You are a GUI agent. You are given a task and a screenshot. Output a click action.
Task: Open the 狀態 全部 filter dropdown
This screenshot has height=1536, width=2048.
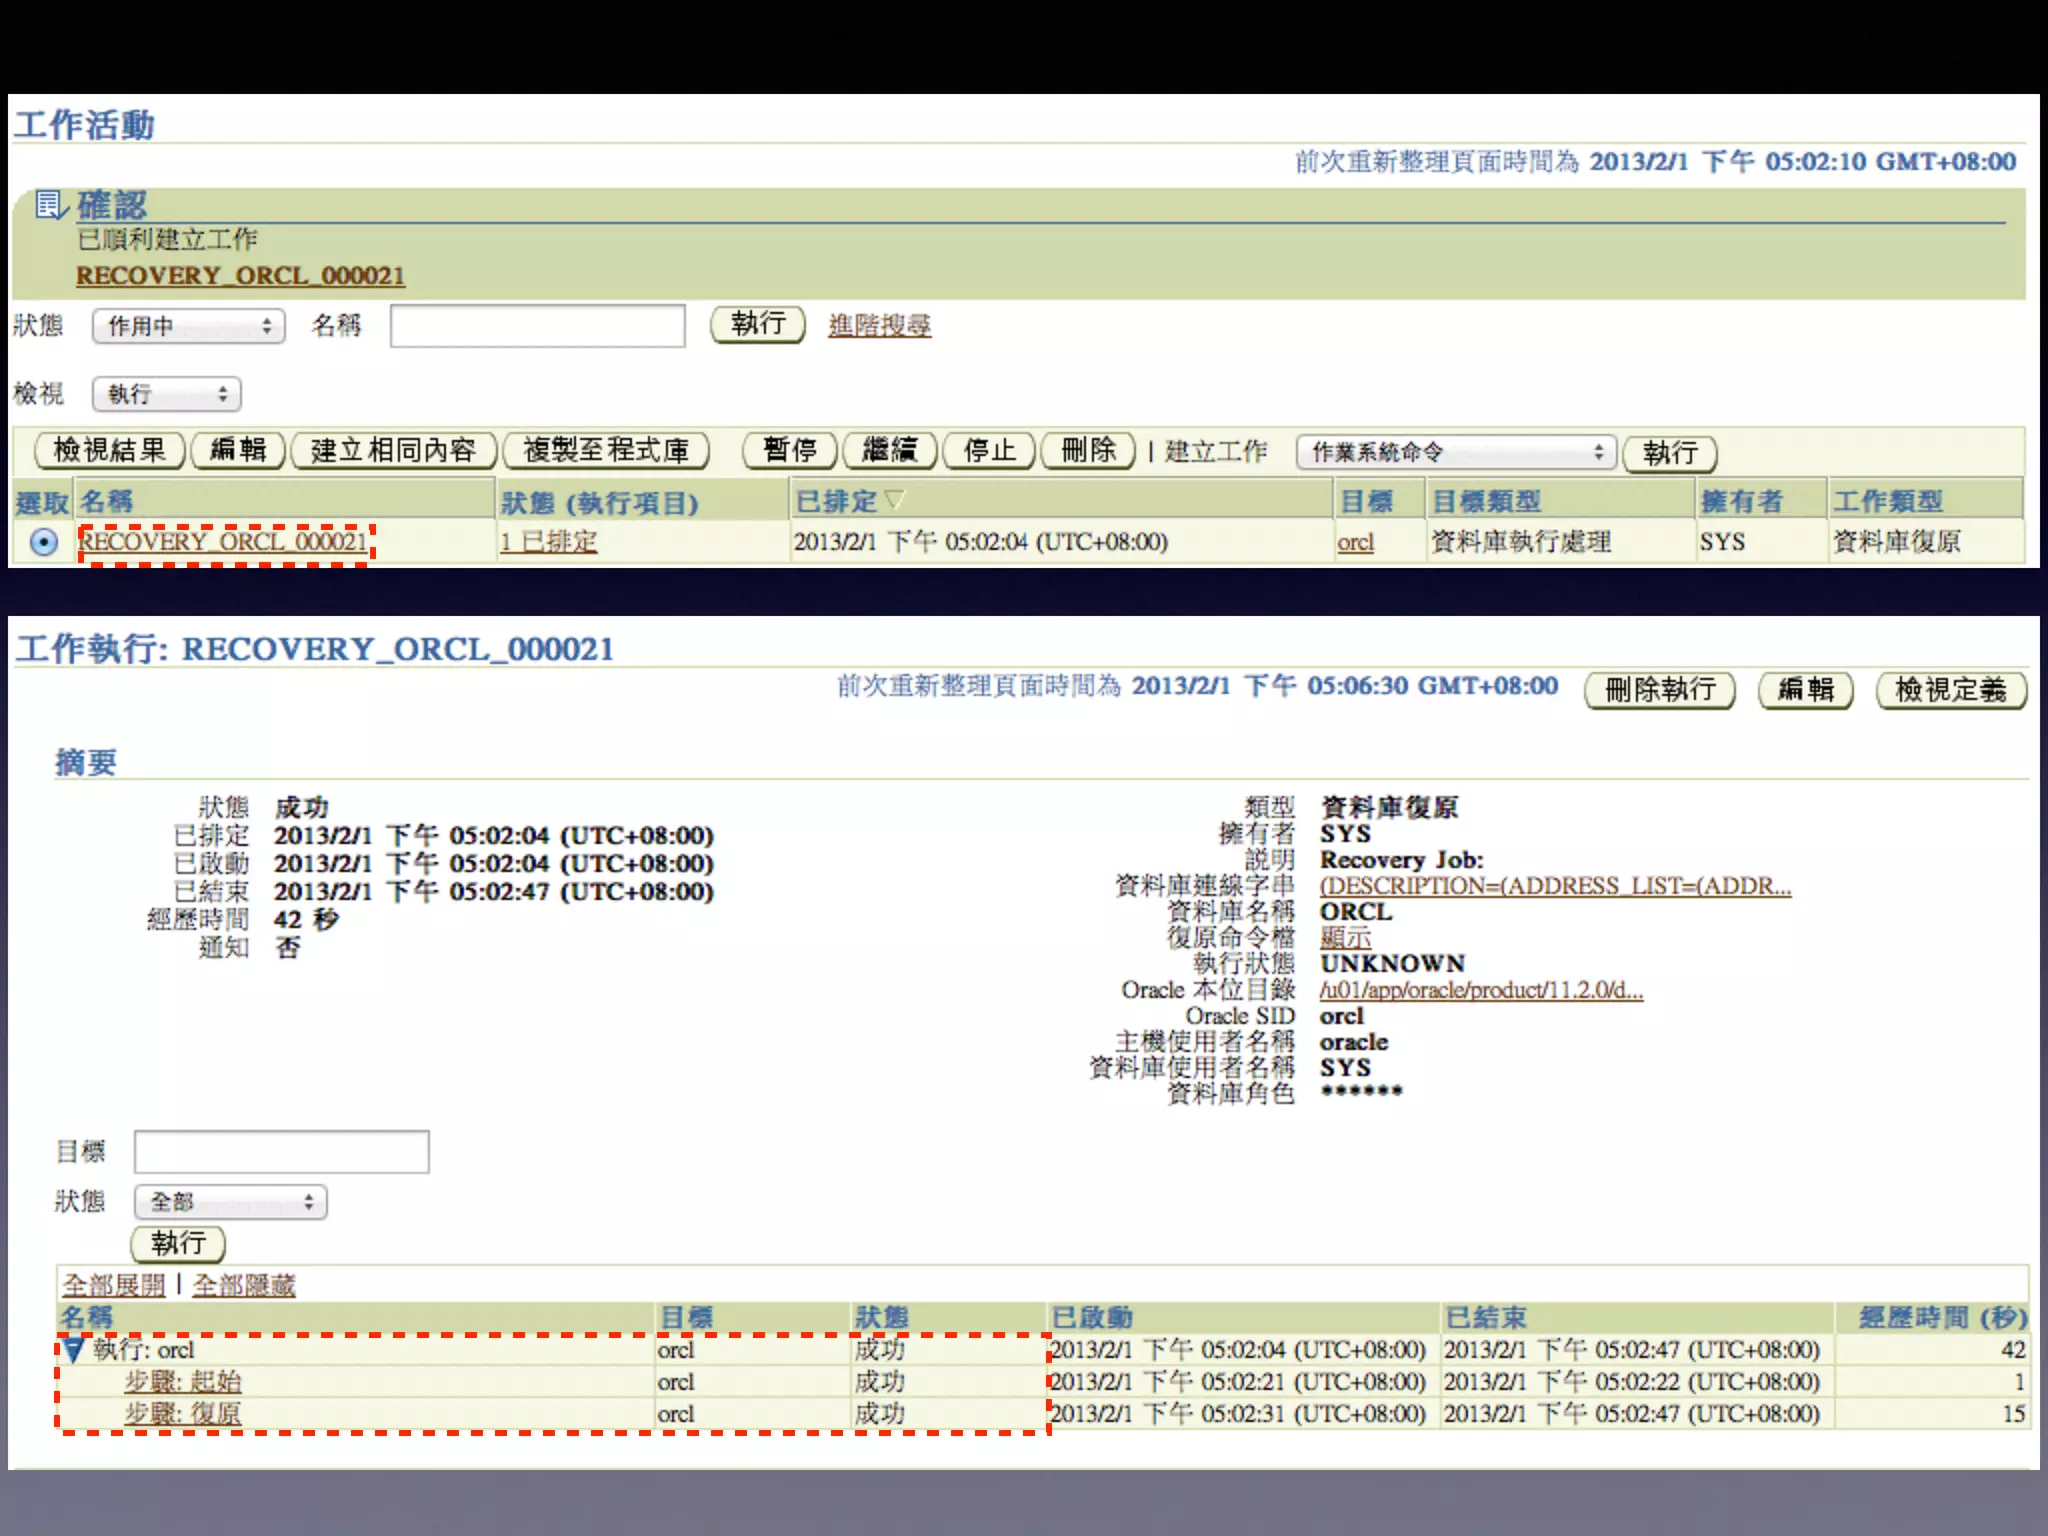click(230, 1201)
